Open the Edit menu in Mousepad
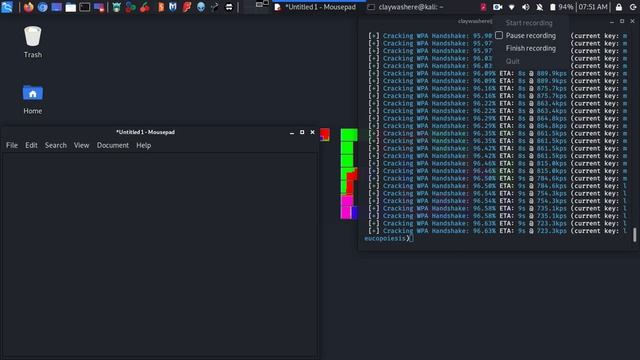Image resolution: width=640 pixels, height=360 pixels. (x=31, y=145)
